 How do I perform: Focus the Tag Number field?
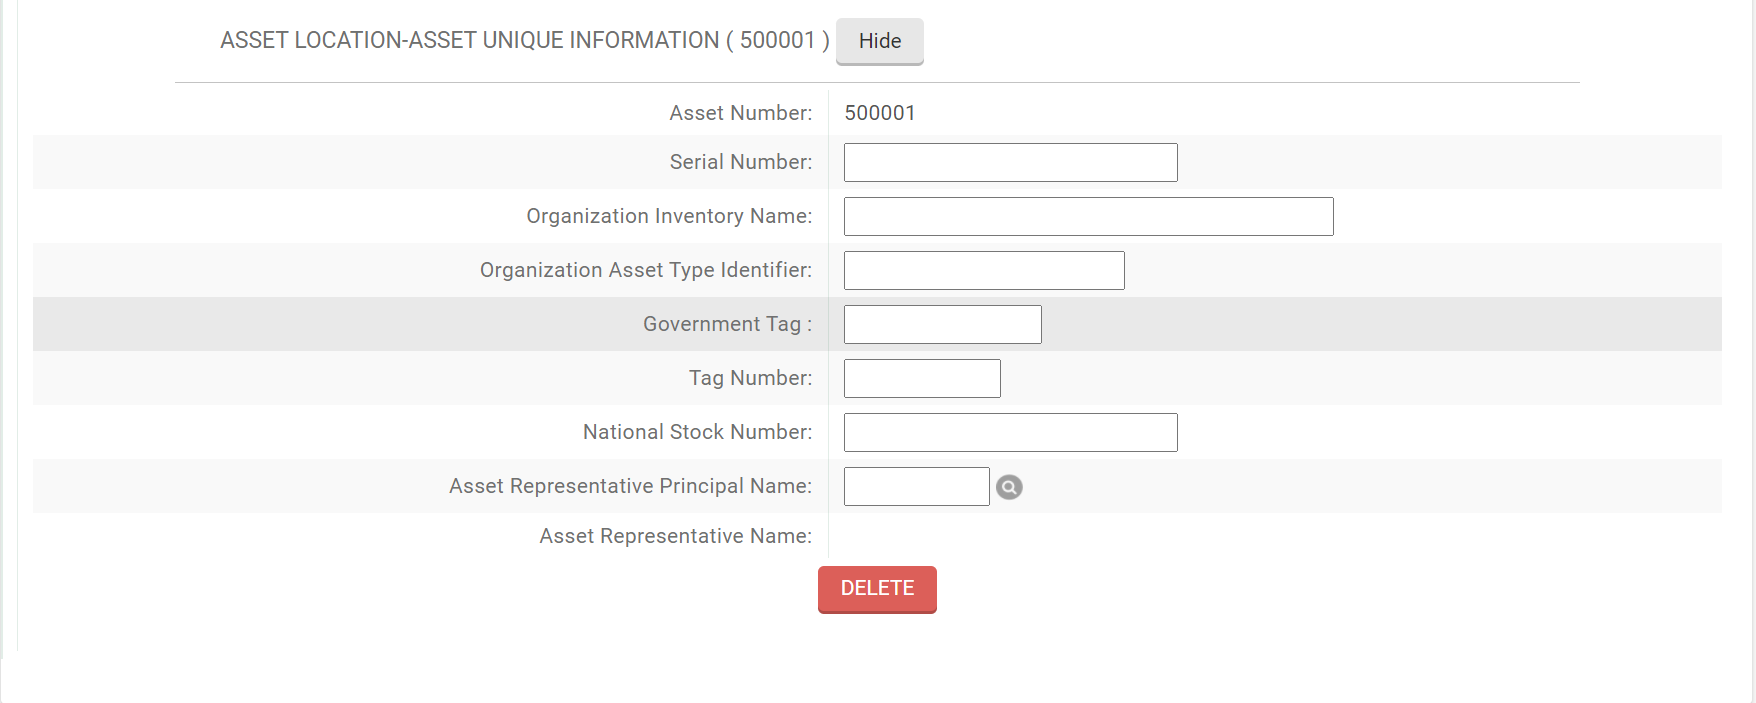pyautogui.click(x=921, y=378)
